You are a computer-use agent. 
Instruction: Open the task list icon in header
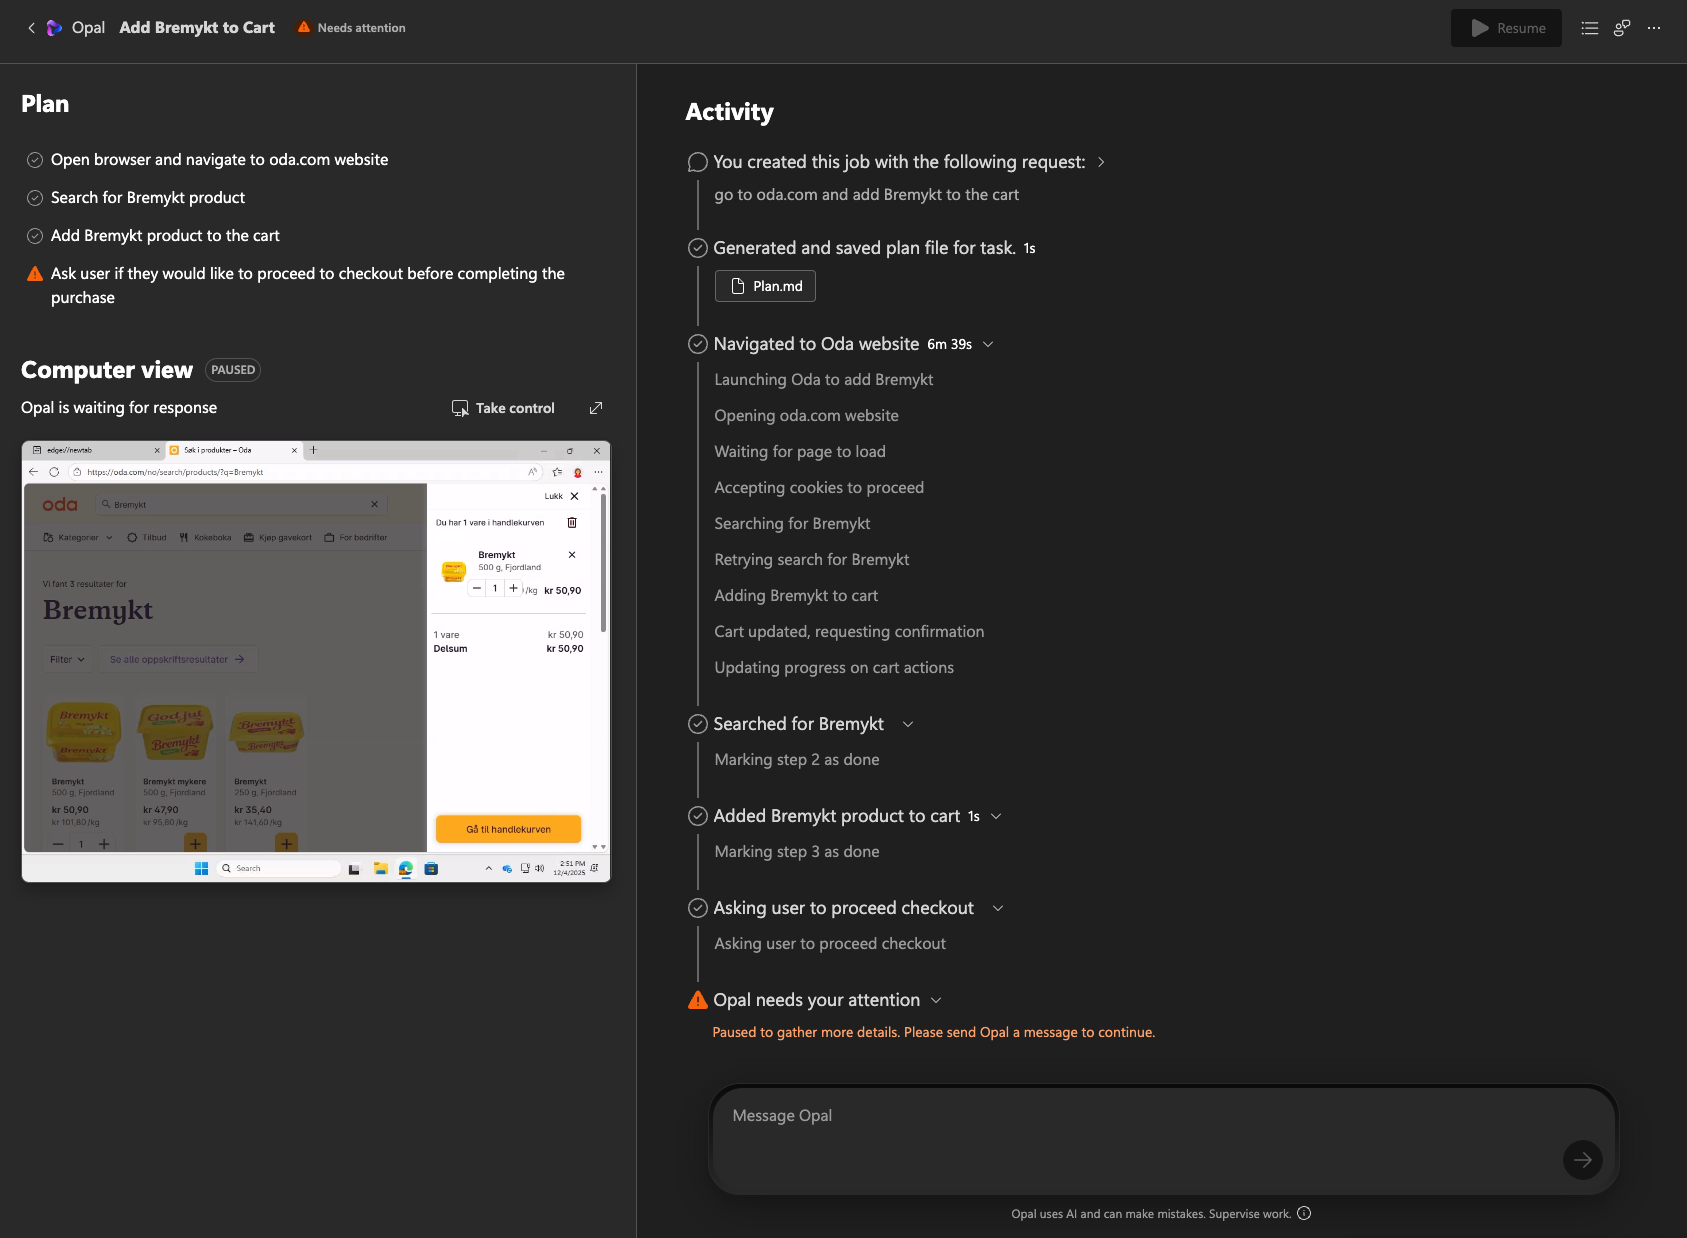(x=1589, y=28)
